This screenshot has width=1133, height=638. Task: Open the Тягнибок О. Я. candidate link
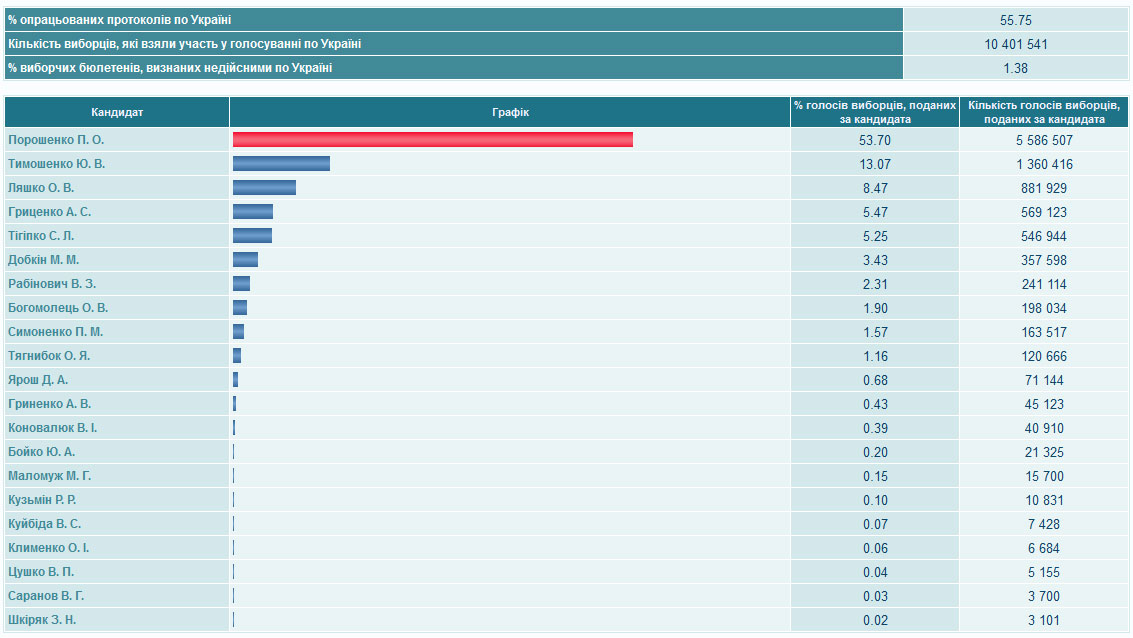tap(50, 356)
